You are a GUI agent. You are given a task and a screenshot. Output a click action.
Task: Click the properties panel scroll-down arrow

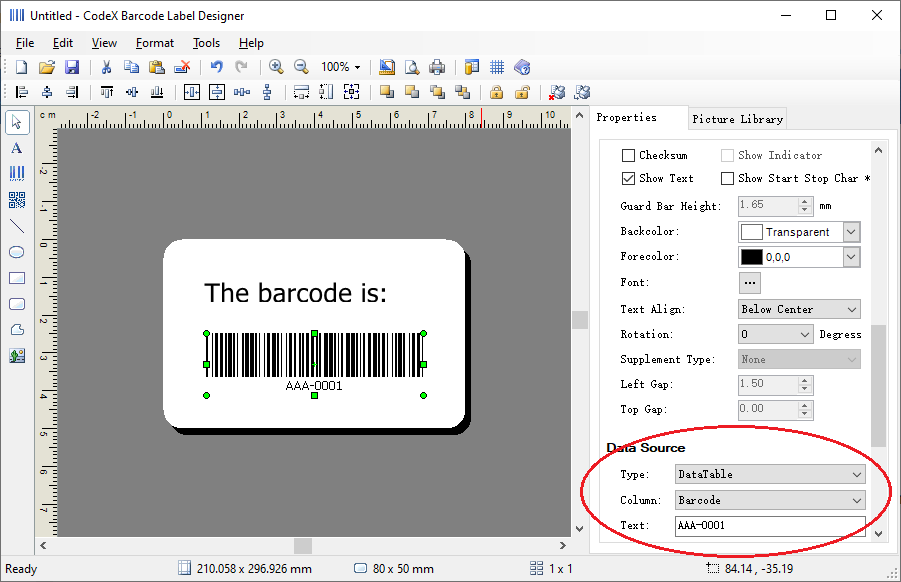click(878, 534)
